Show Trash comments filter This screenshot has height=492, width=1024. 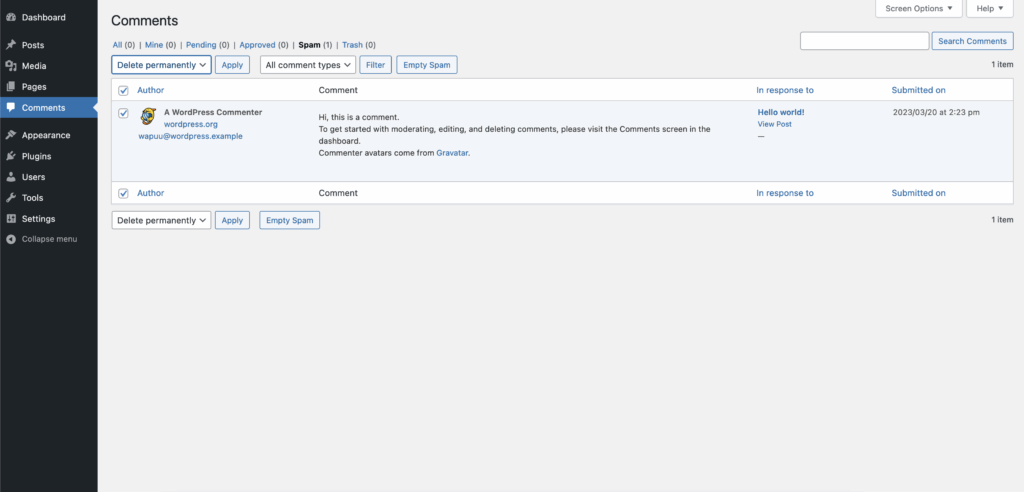(353, 45)
